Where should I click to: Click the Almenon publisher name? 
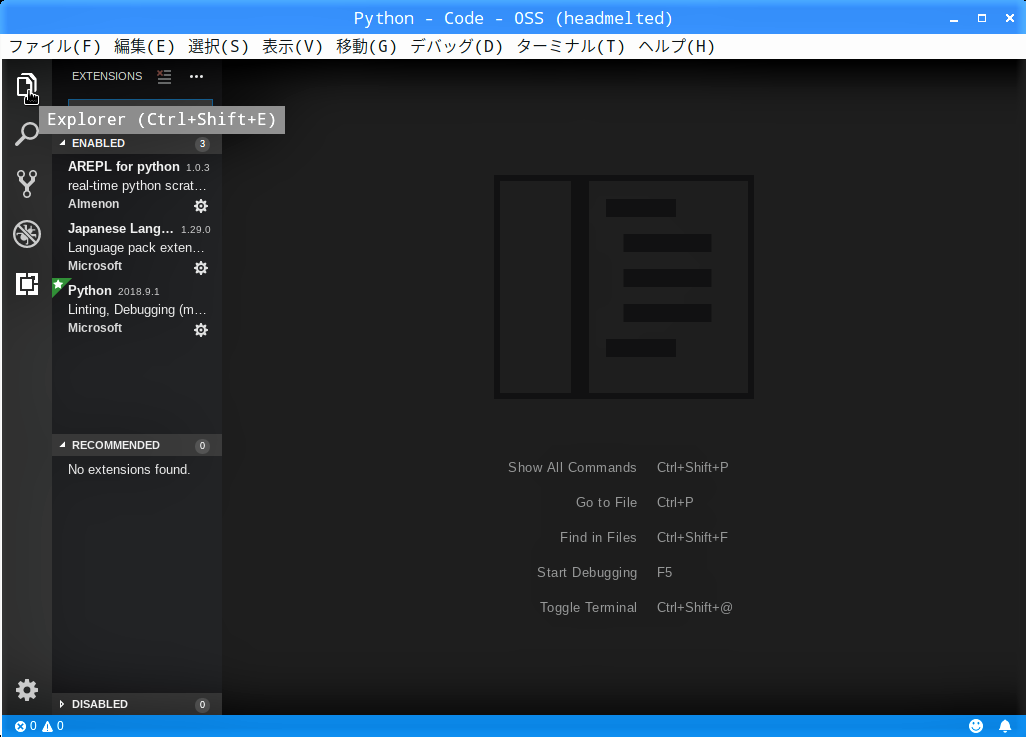94,204
